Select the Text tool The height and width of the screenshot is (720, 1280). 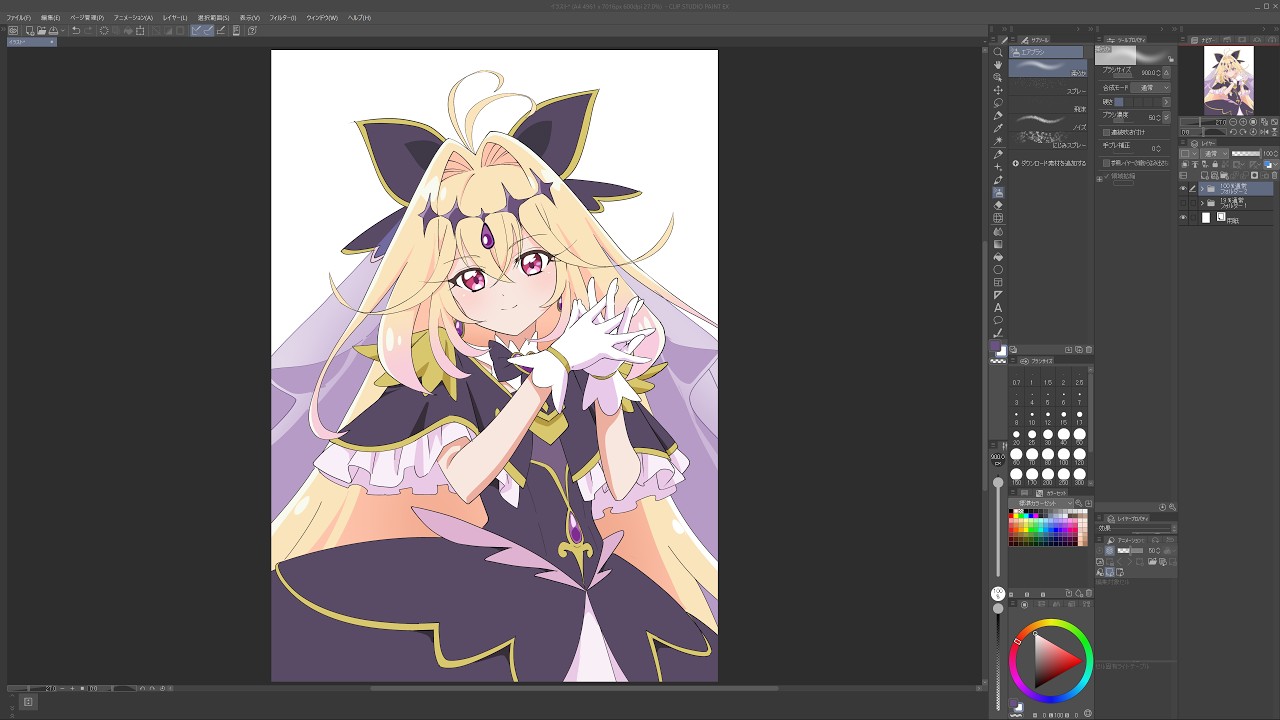(x=998, y=308)
